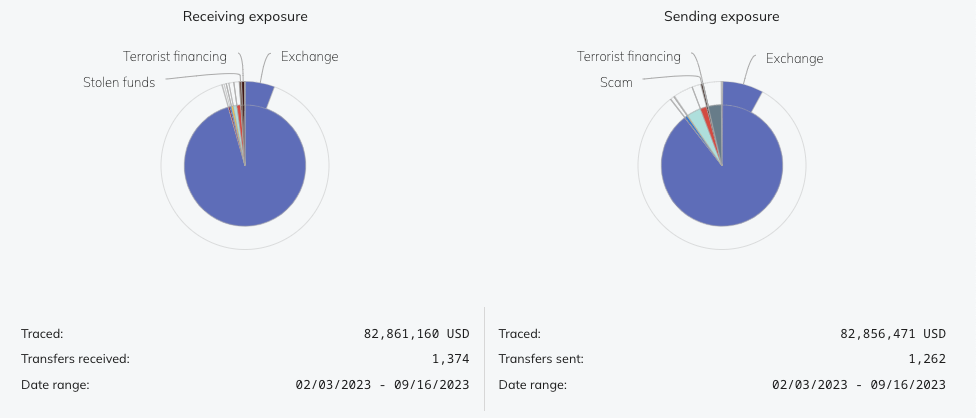The image size is (976, 418).
Task: Click the Sending exposure heading
Action: click(721, 17)
